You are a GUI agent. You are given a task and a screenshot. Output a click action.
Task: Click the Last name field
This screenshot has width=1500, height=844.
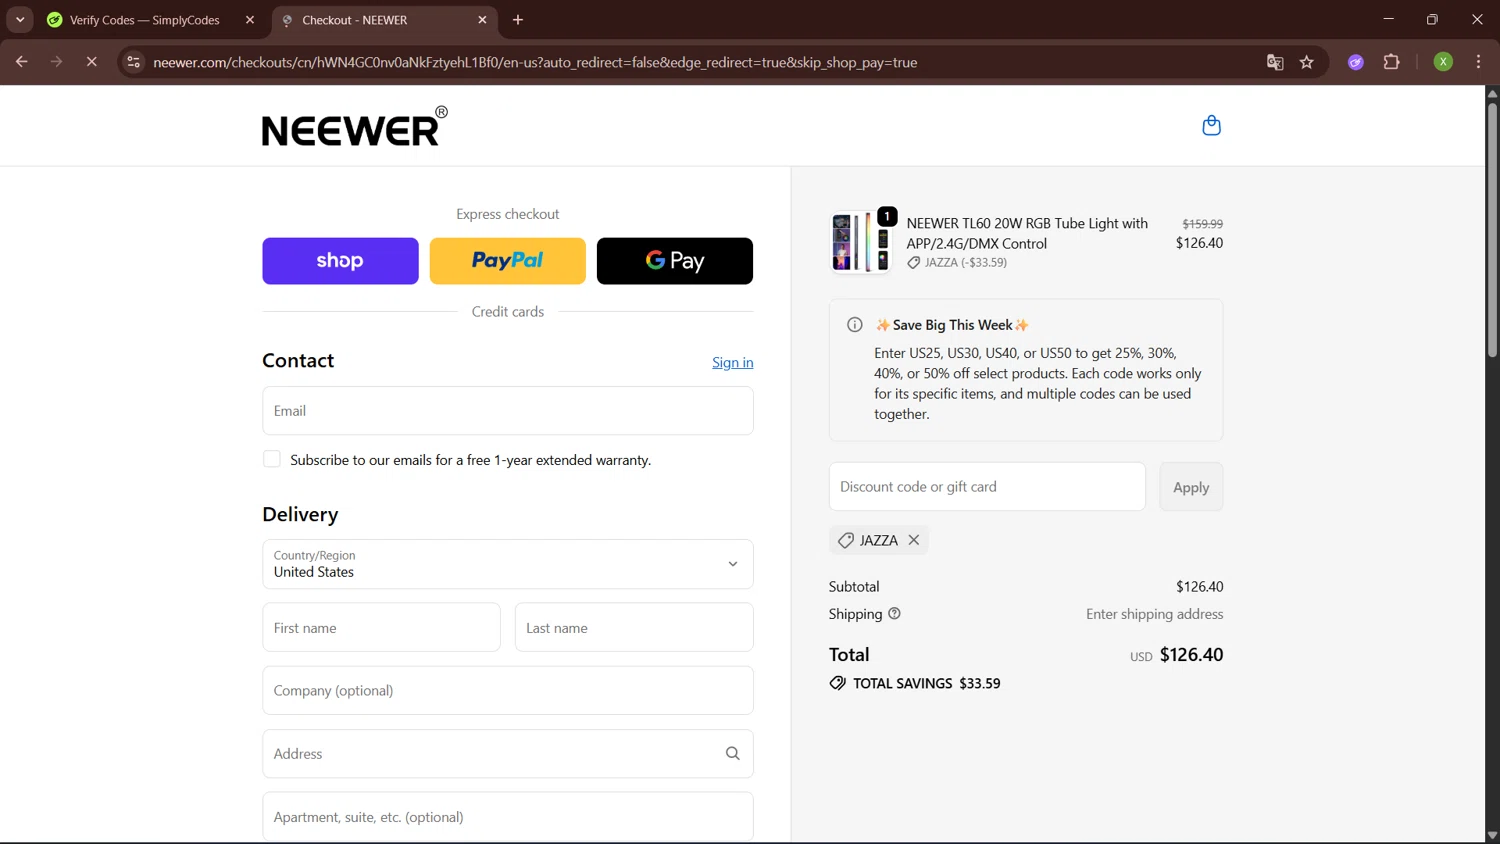click(x=634, y=628)
